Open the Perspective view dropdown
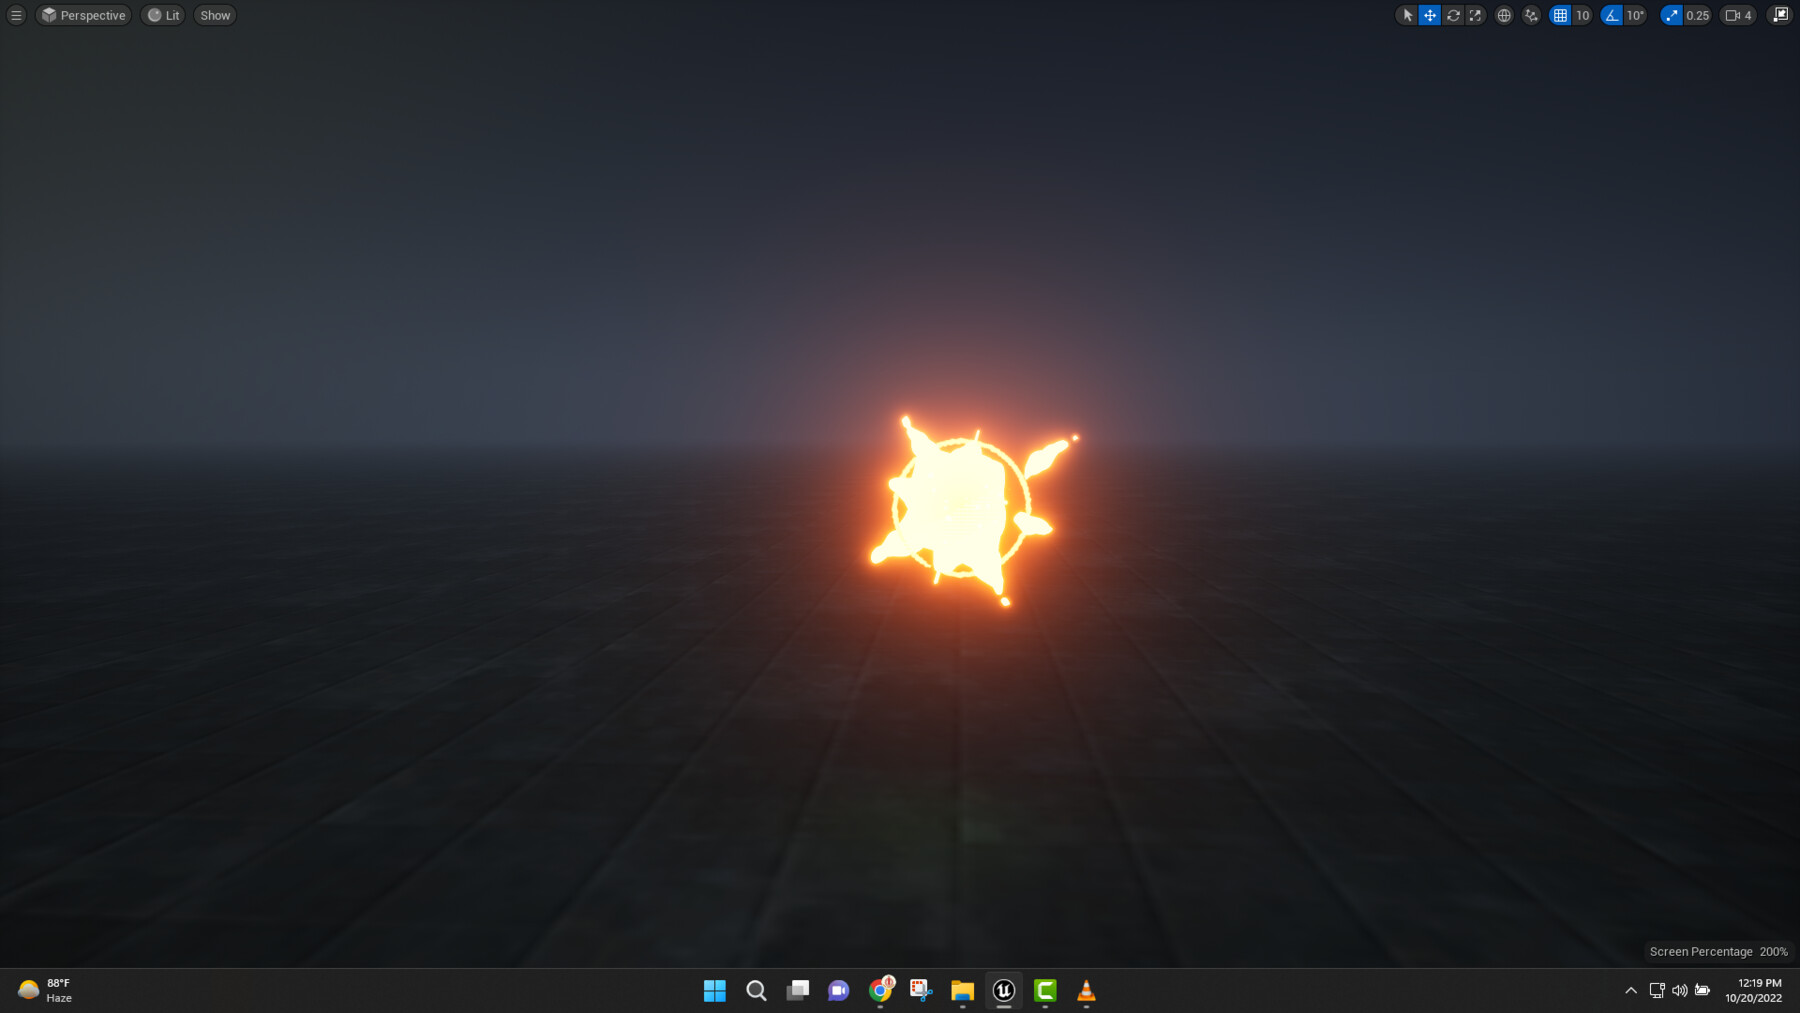The width and height of the screenshot is (1800, 1013). pyautogui.click(x=83, y=15)
